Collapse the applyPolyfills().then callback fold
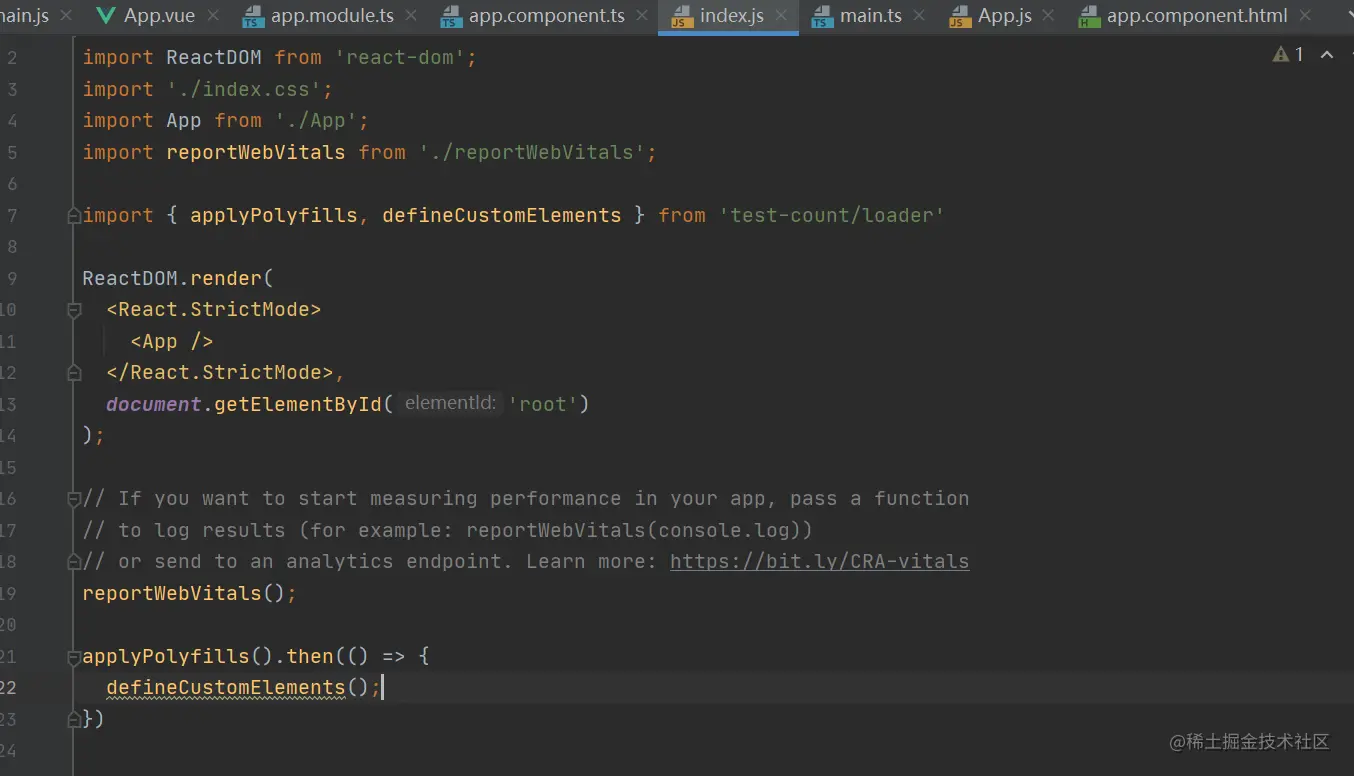The image size is (1354, 776). [73, 657]
